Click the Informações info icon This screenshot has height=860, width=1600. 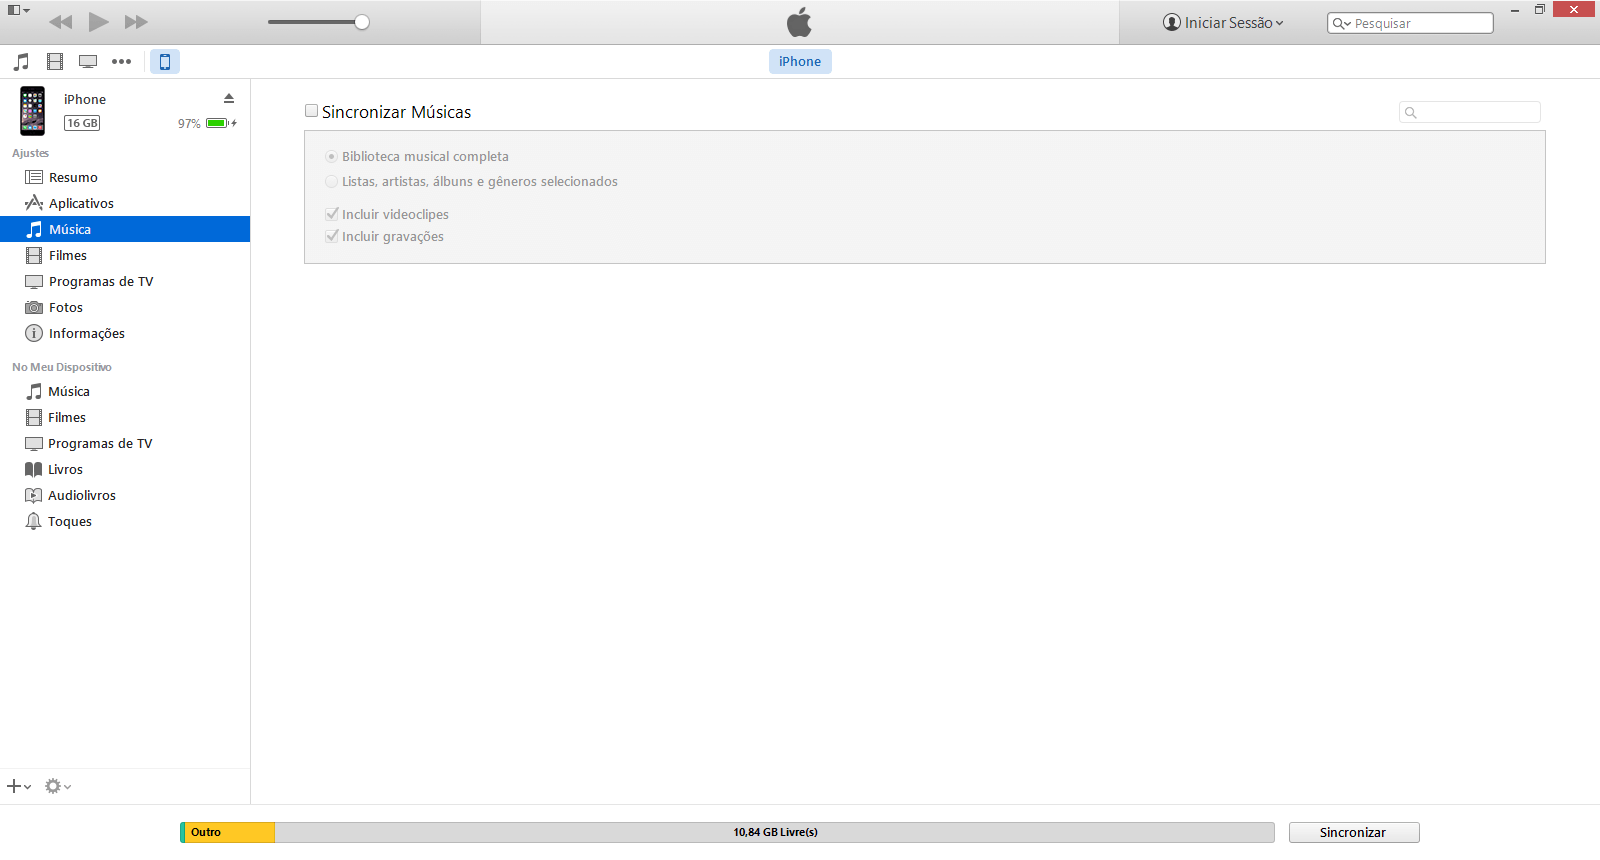(x=34, y=333)
